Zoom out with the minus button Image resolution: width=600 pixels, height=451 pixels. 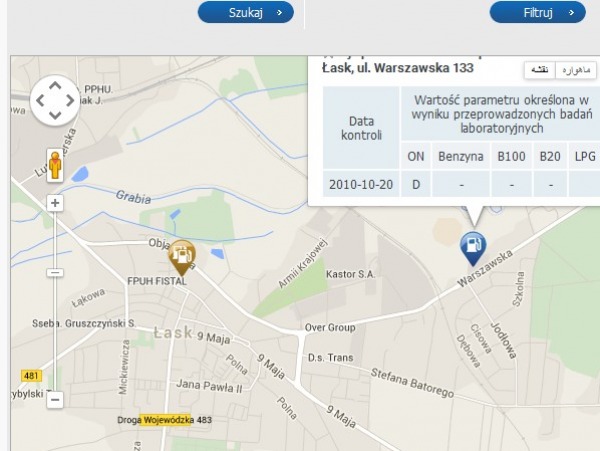pos(55,400)
